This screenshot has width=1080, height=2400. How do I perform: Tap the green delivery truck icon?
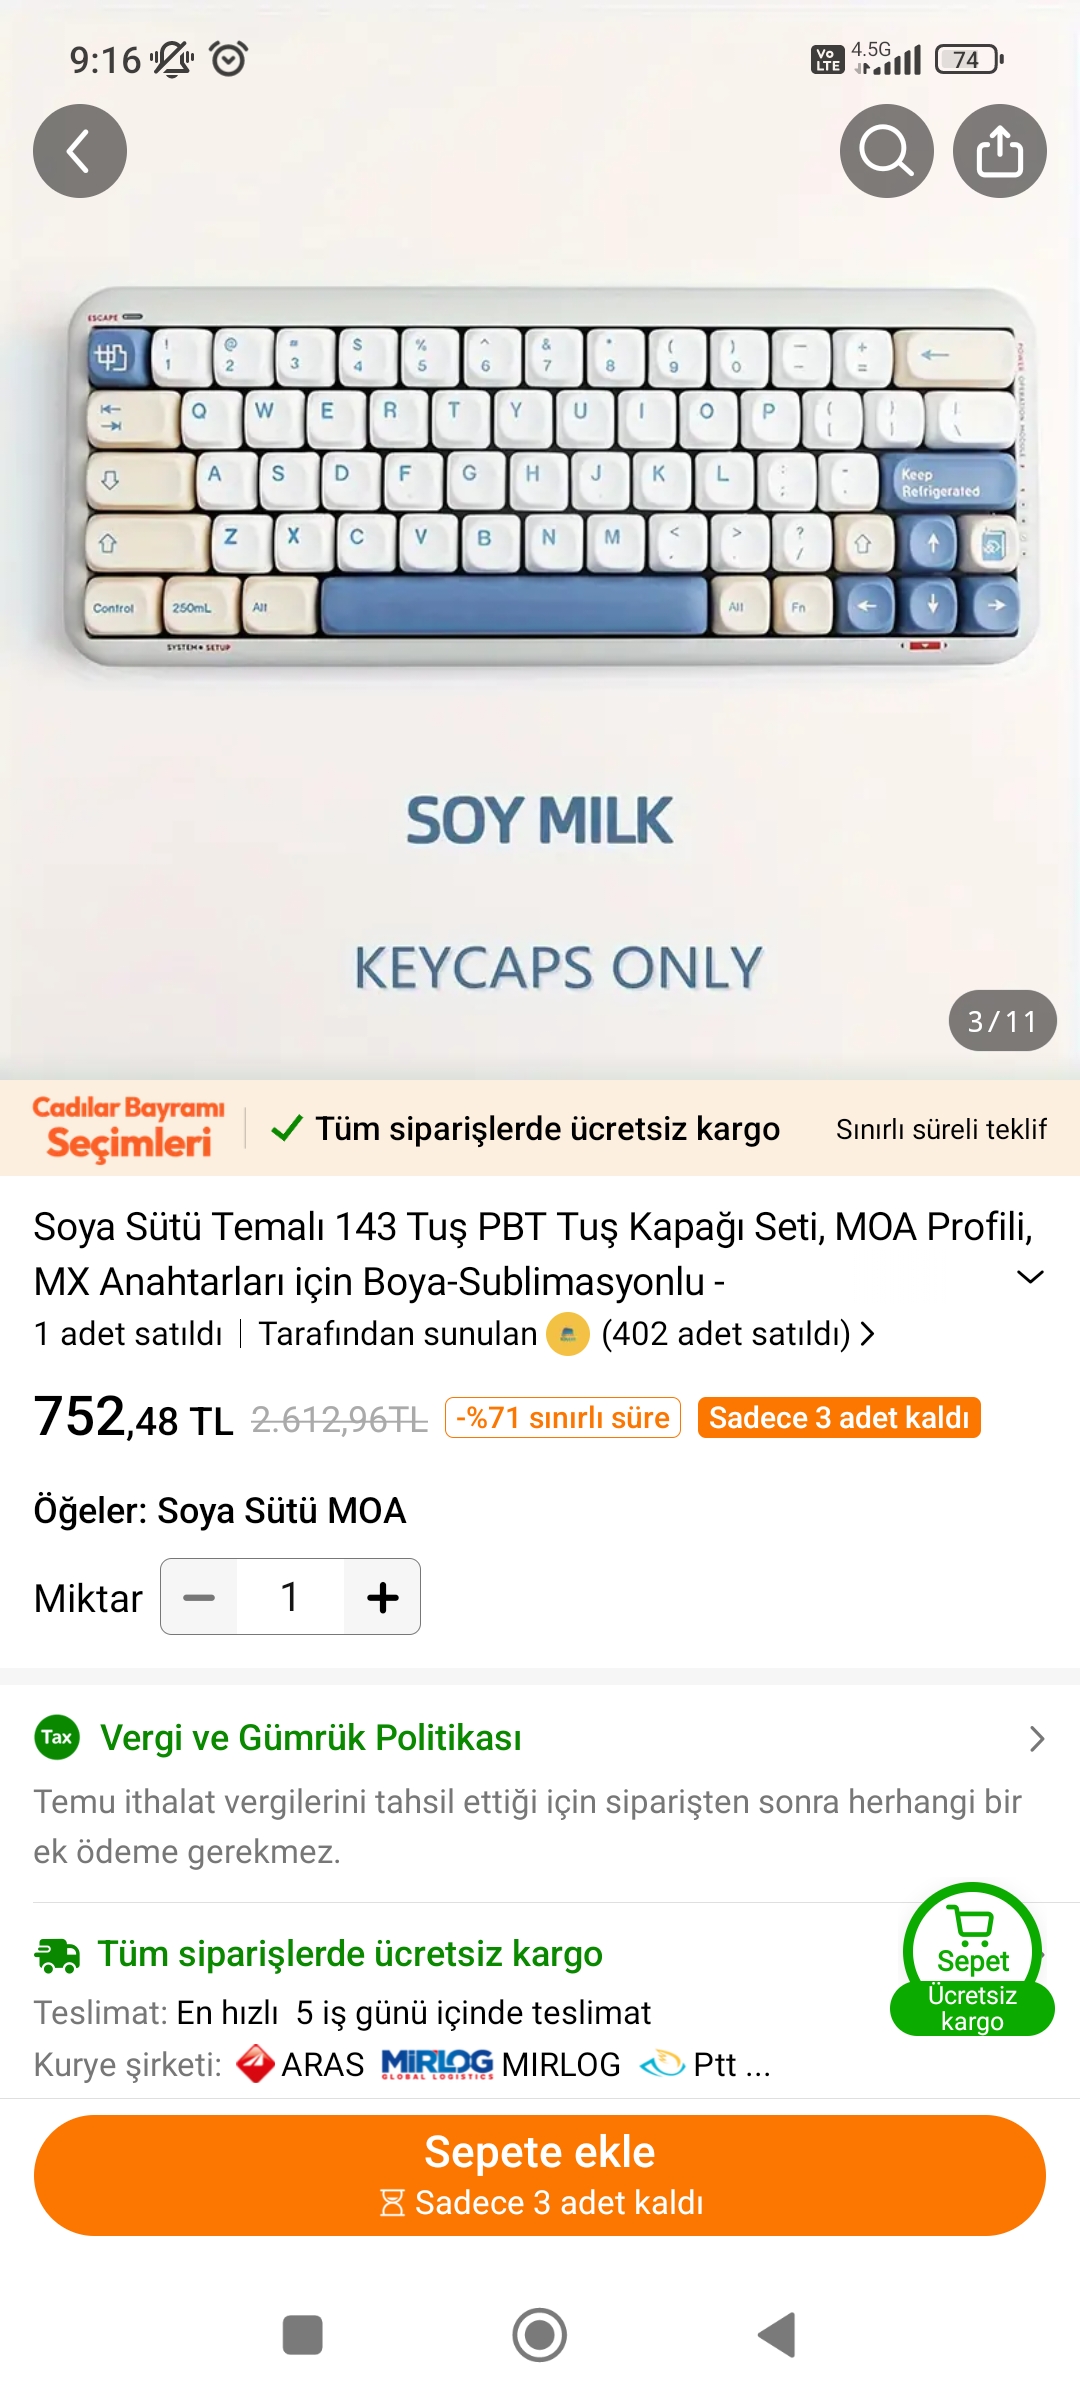point(57,1954)
